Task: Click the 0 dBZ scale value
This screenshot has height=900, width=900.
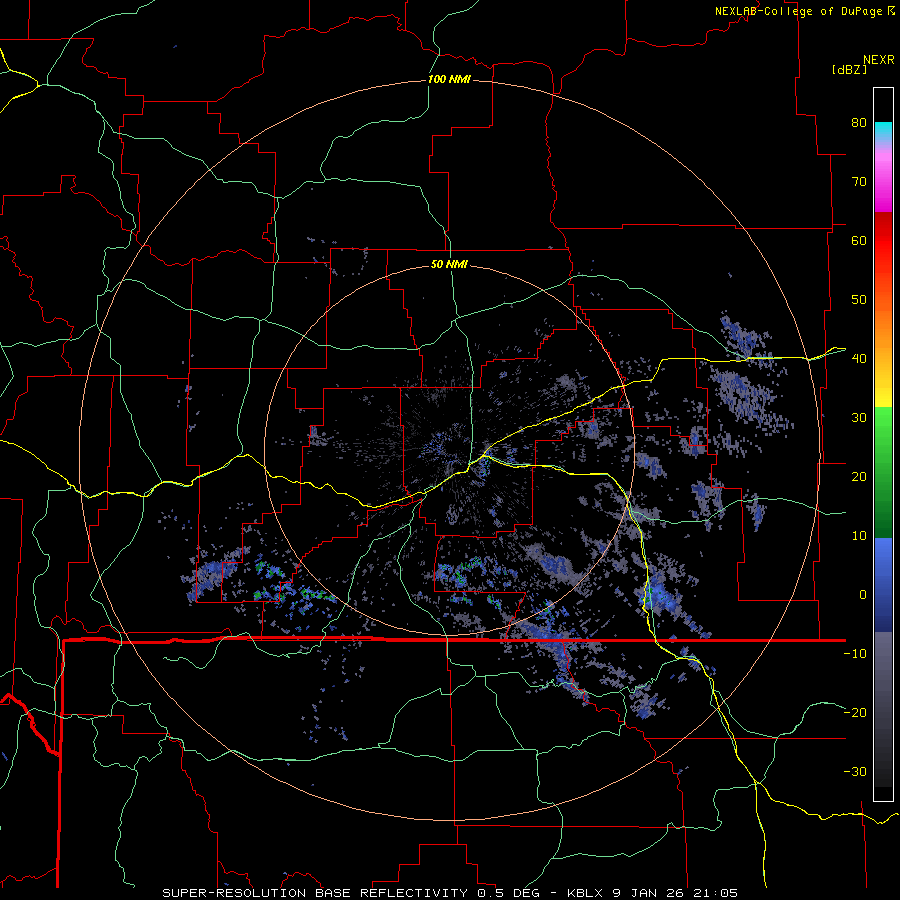Action: tap(863, 595)
